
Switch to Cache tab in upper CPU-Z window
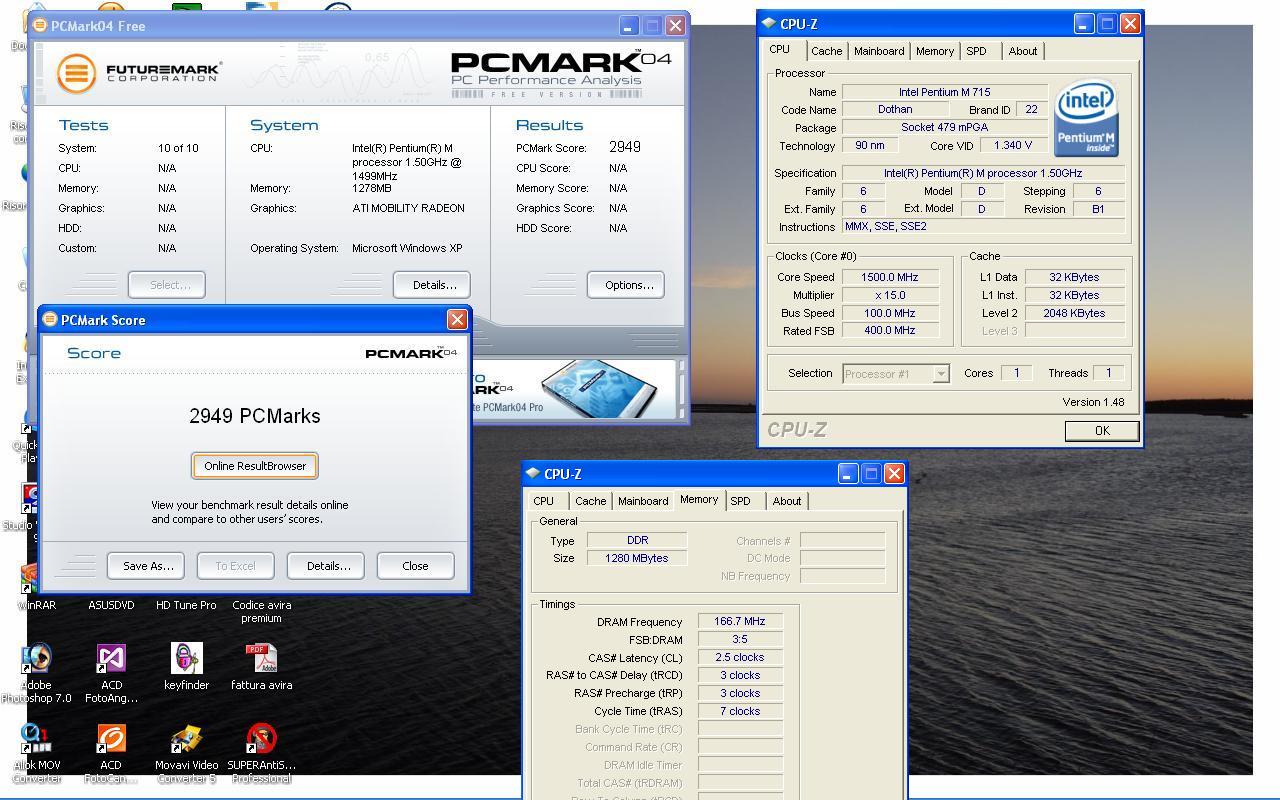[826, 51]
